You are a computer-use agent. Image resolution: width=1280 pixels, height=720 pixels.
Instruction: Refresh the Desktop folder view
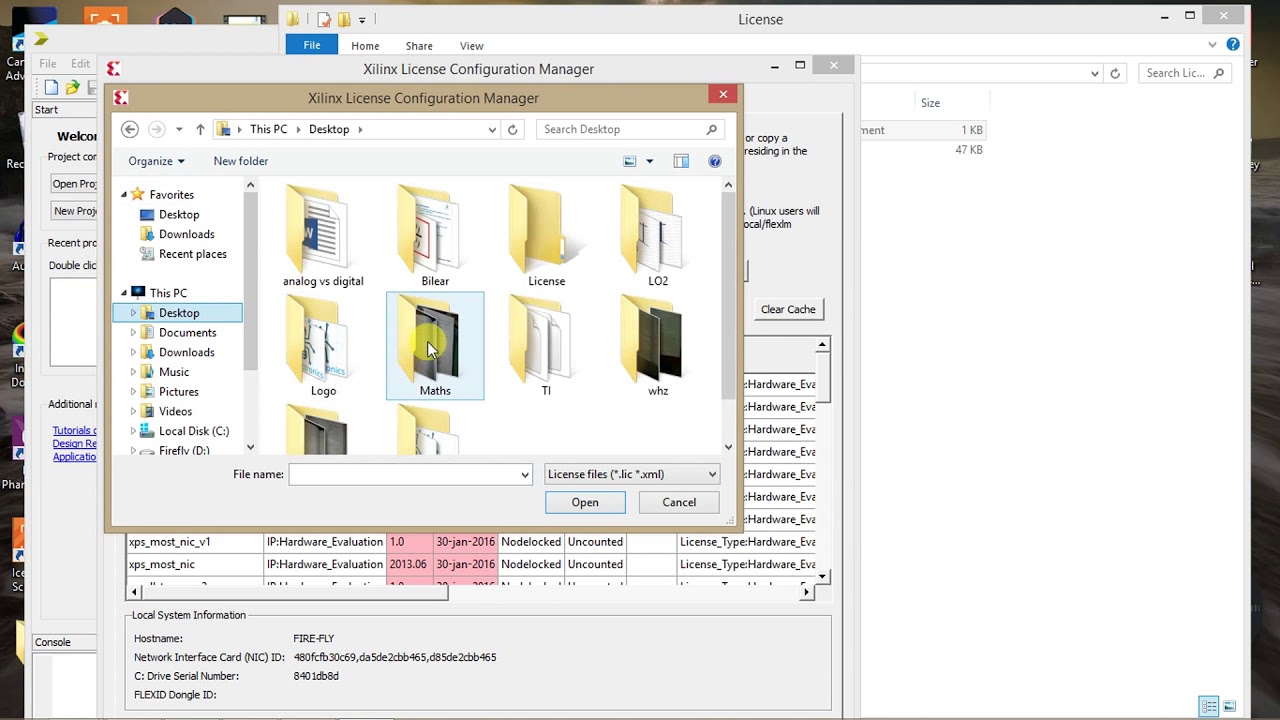(512, 129)
